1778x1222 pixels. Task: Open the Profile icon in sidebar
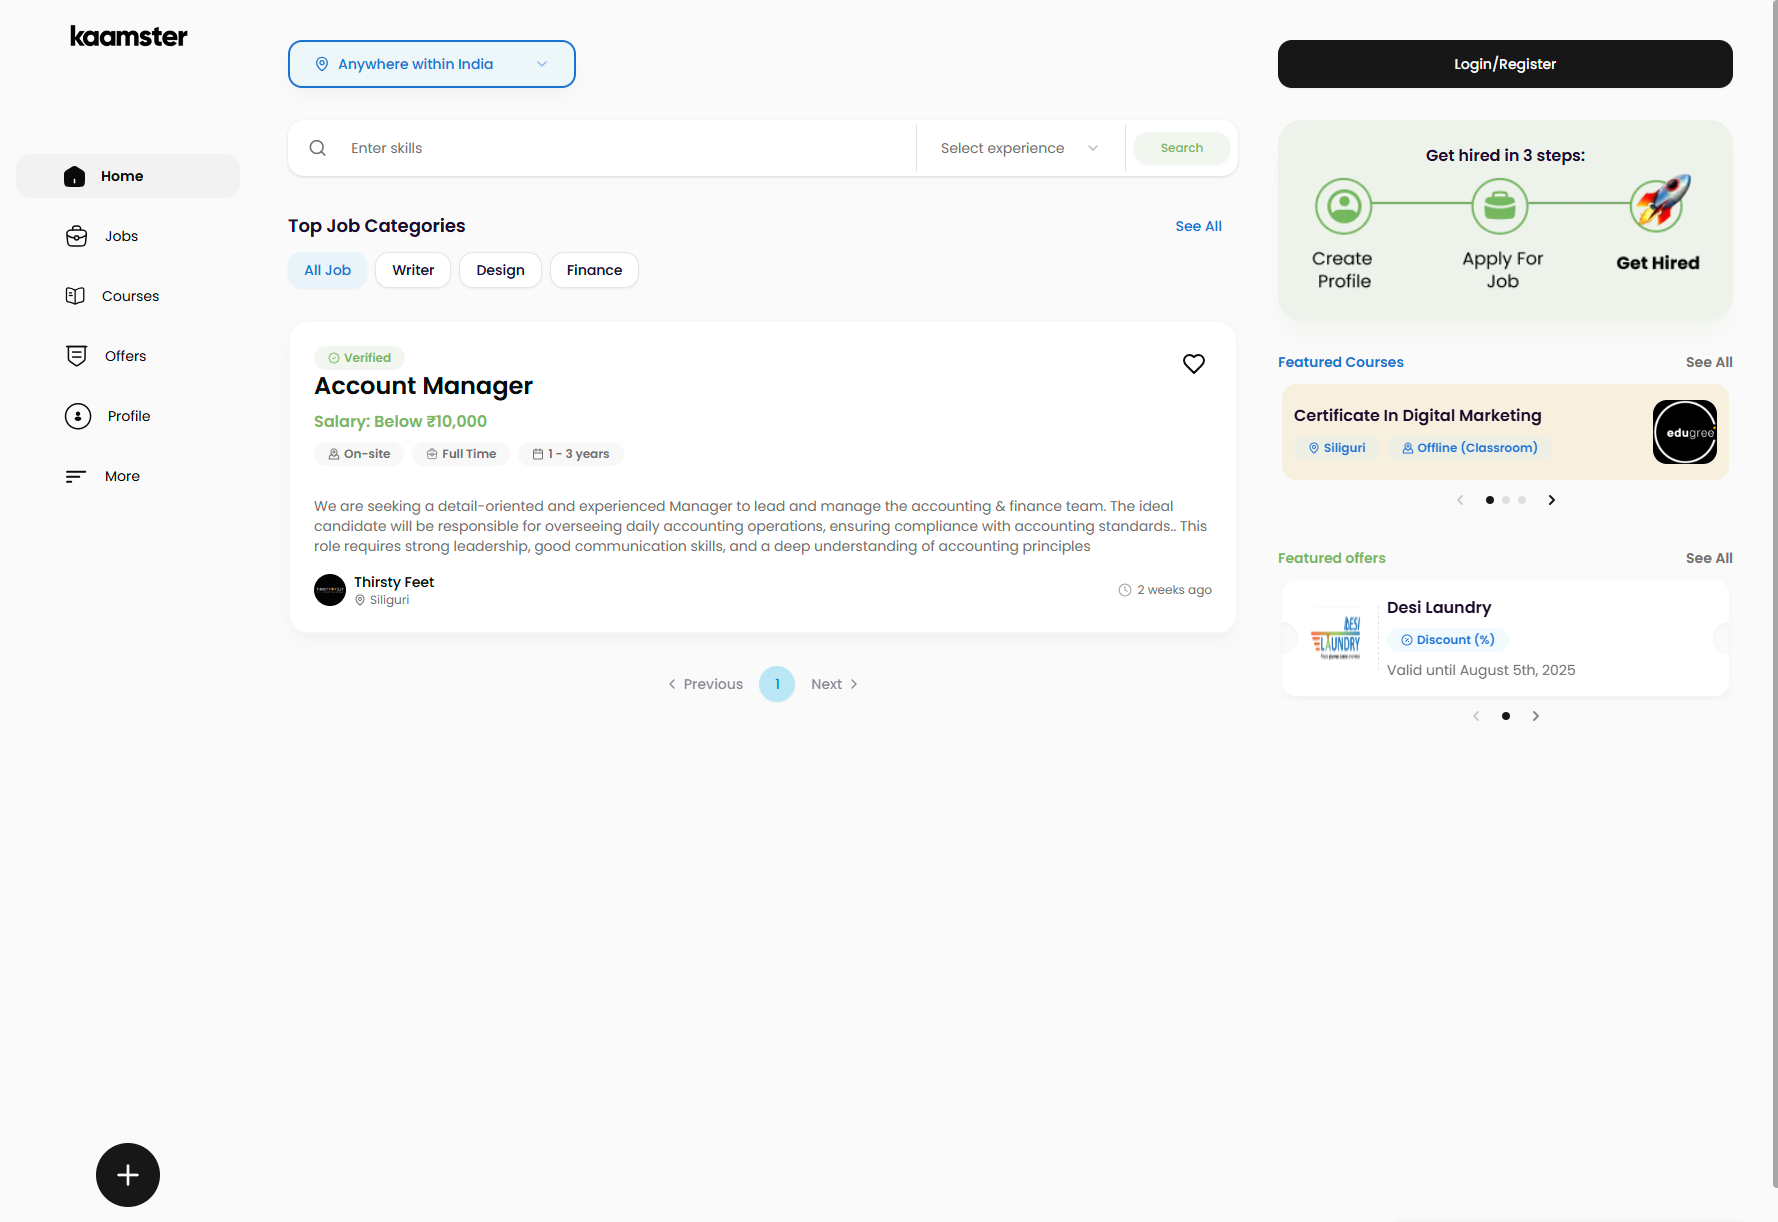(x=78, y=416)
